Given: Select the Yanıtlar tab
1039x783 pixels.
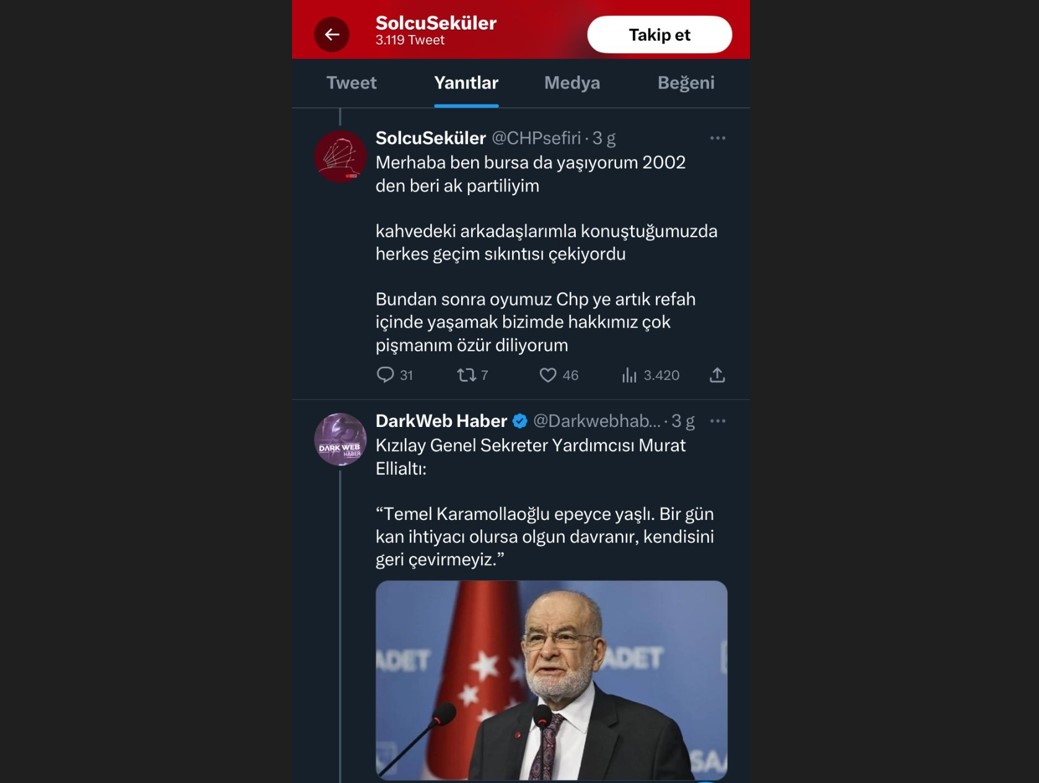Looking at the screenshot, I should point(466,83).
